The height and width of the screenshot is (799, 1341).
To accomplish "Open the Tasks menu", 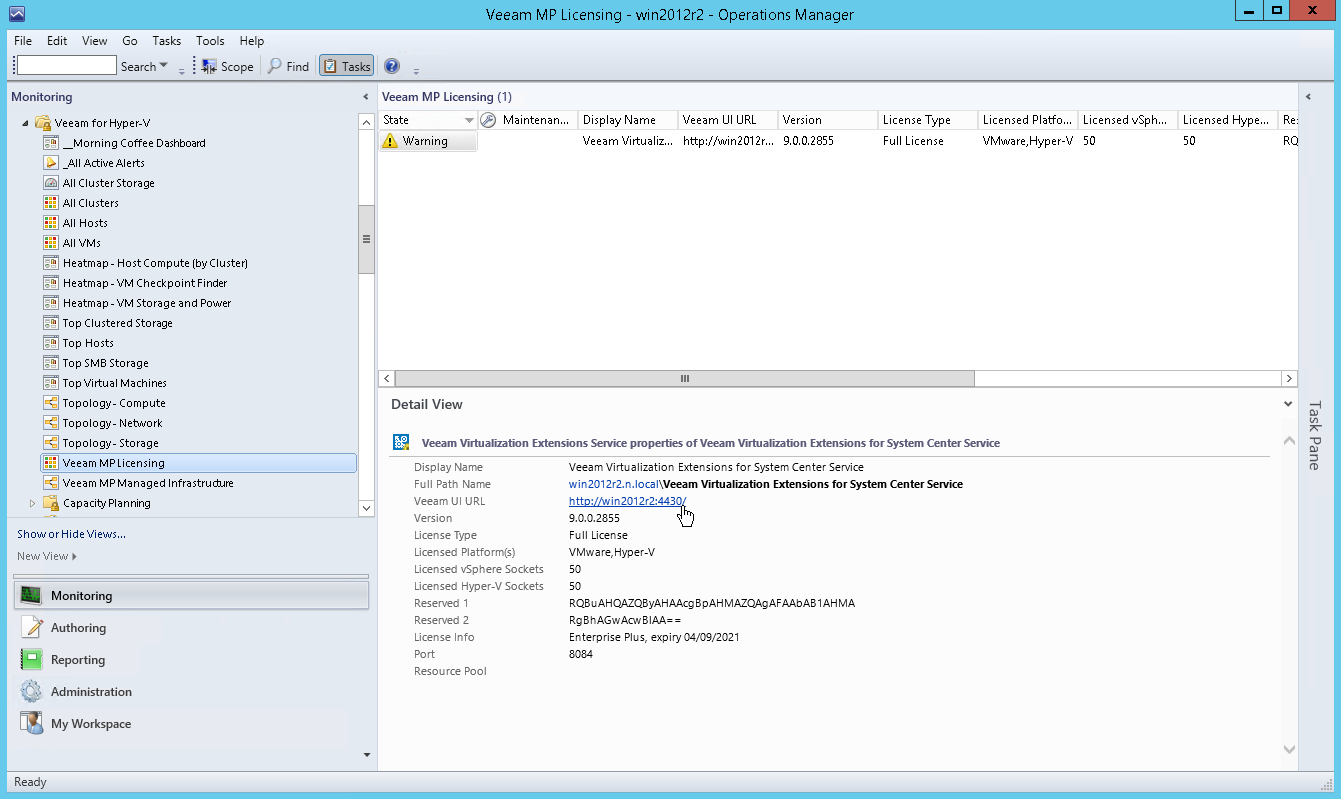I will point(167,41).
